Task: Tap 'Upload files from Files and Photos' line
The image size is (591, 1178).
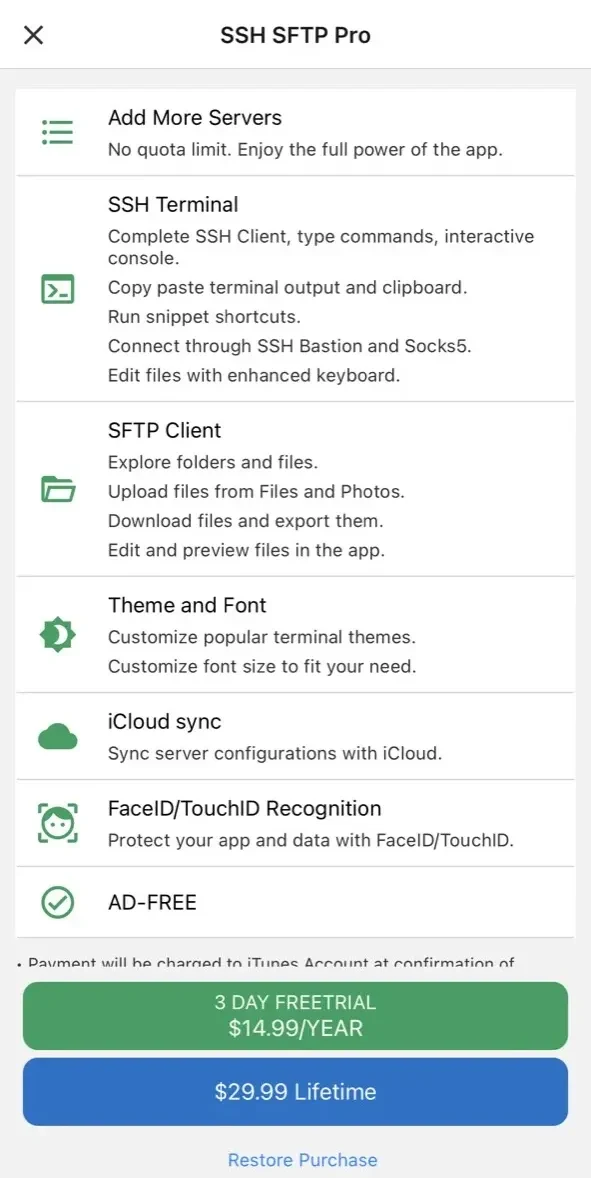Action: click(256, 492)
